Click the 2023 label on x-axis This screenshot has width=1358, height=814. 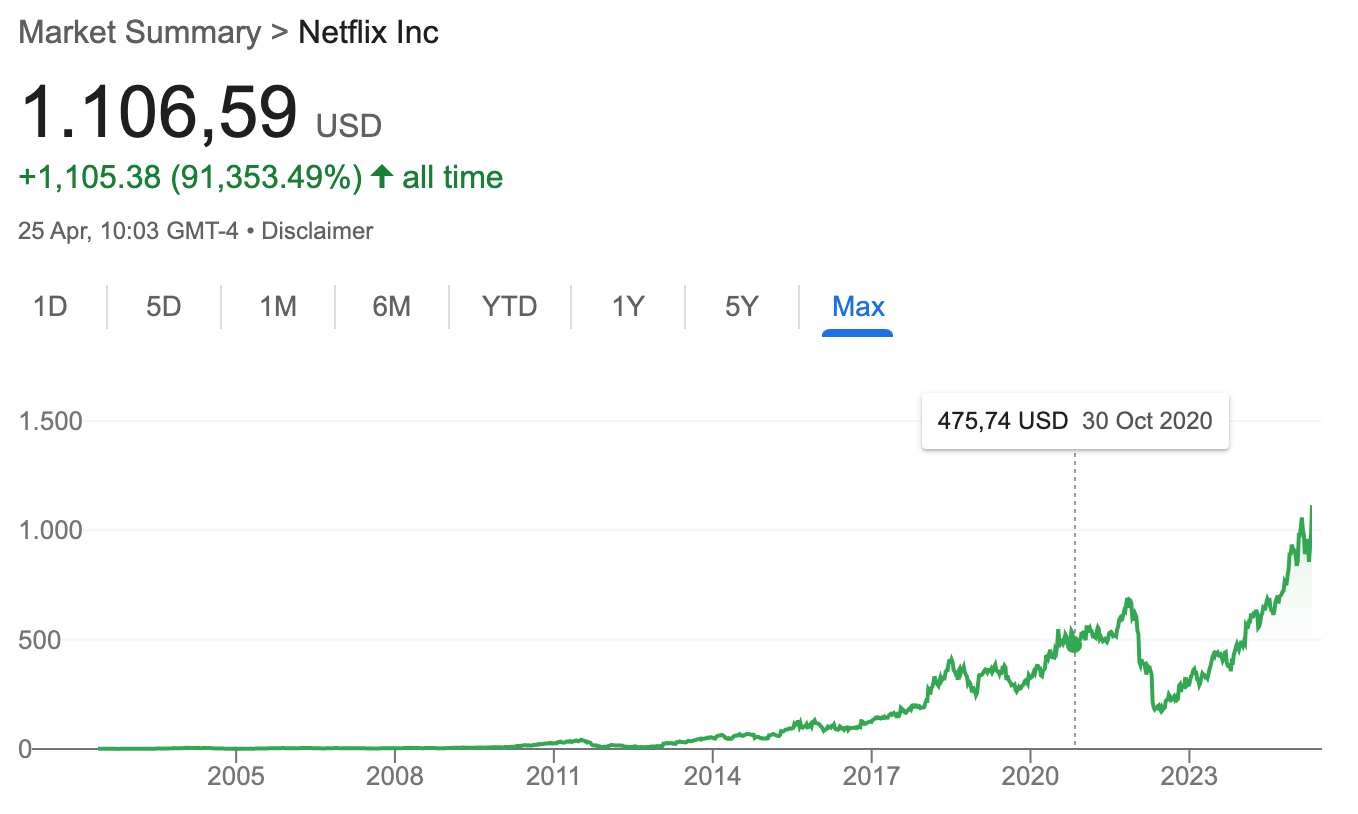(x=1189, y=775)
